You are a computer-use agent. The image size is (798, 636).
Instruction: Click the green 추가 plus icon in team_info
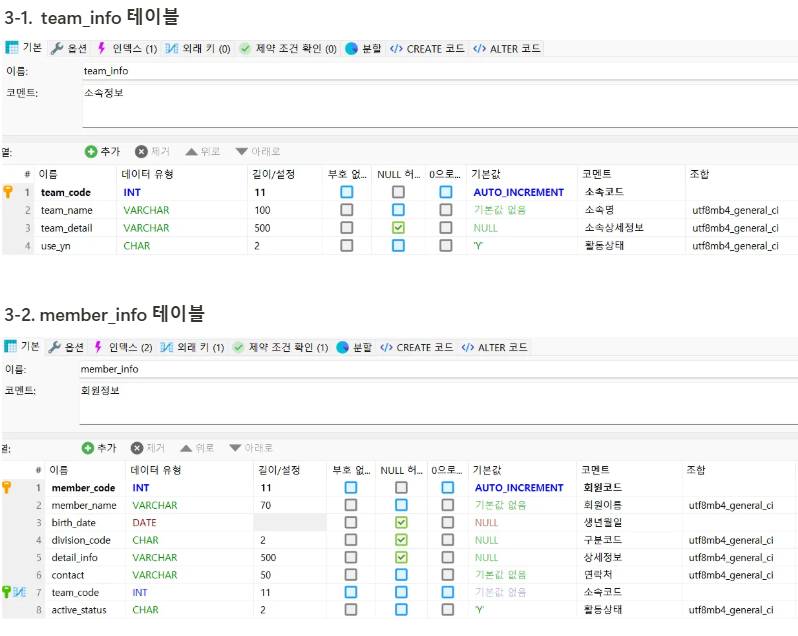[x=91, y=151]
